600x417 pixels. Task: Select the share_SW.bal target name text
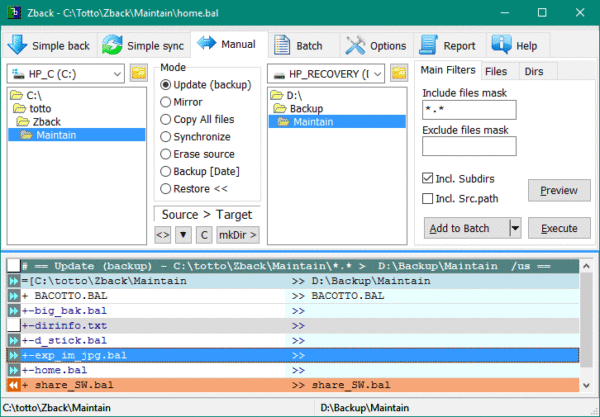click(x=351, y=385)
